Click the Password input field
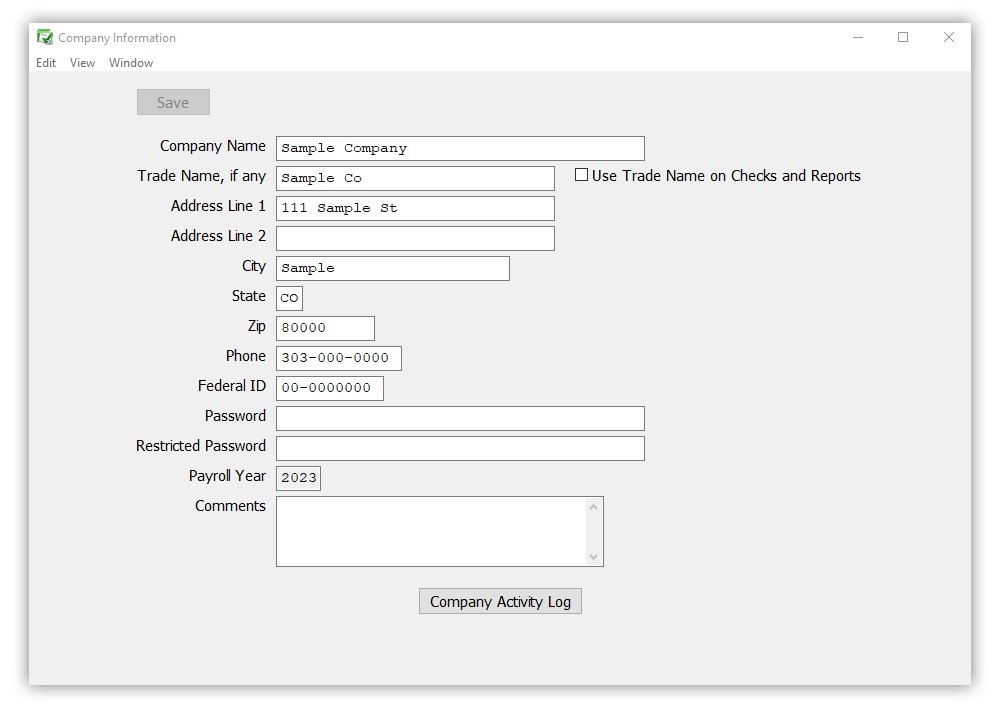The height and width of the screenshot is (706, 1000). point(459,418)
